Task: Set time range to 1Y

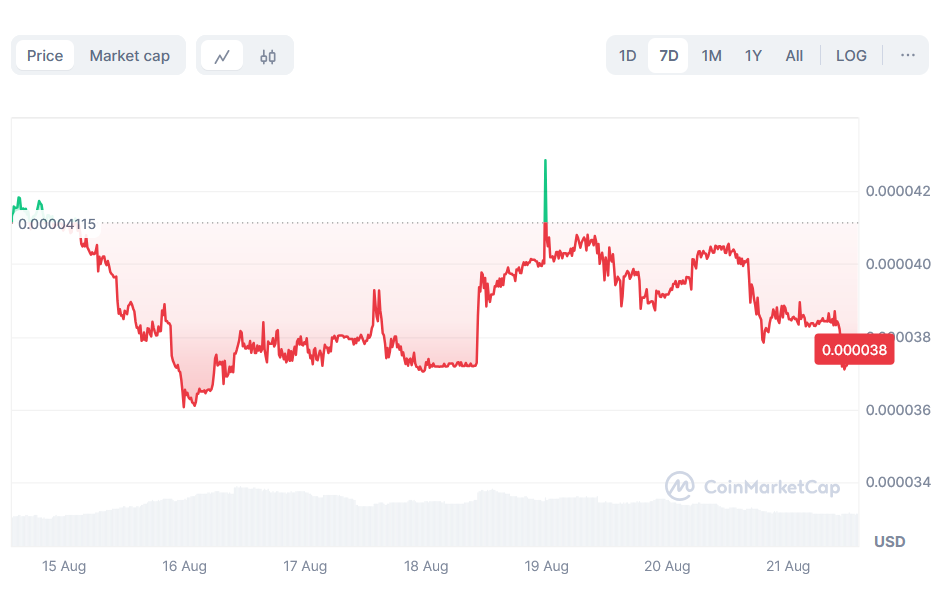Action: tap(753, 56)
